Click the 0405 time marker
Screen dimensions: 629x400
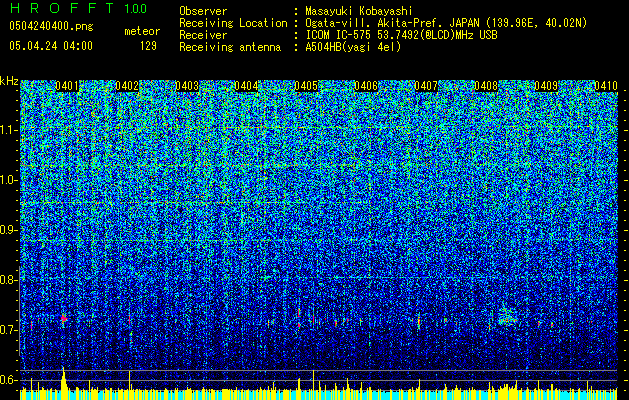click(306, 86)
